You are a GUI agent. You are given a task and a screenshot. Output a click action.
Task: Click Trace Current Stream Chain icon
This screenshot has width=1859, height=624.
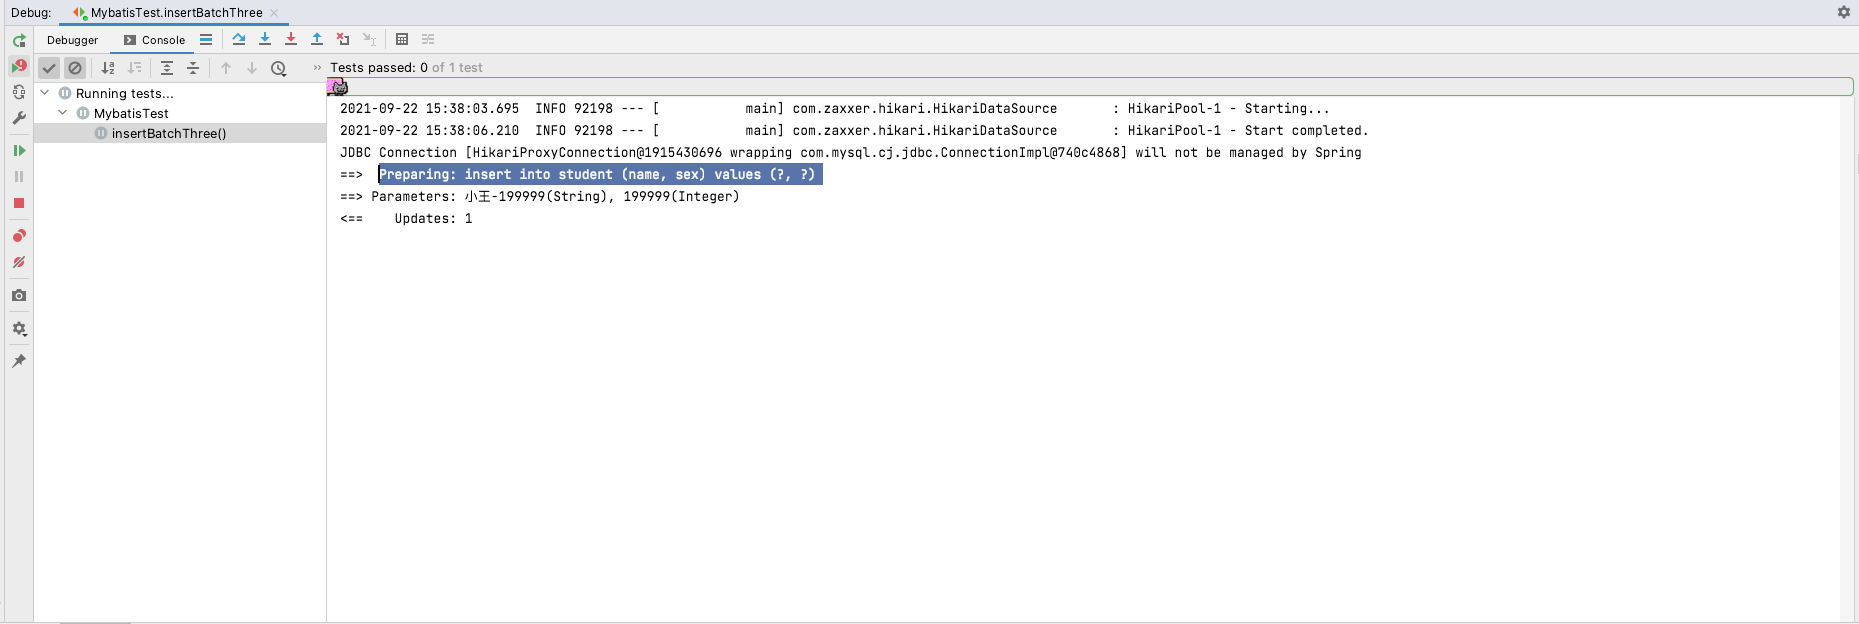(x=428, y=39)
